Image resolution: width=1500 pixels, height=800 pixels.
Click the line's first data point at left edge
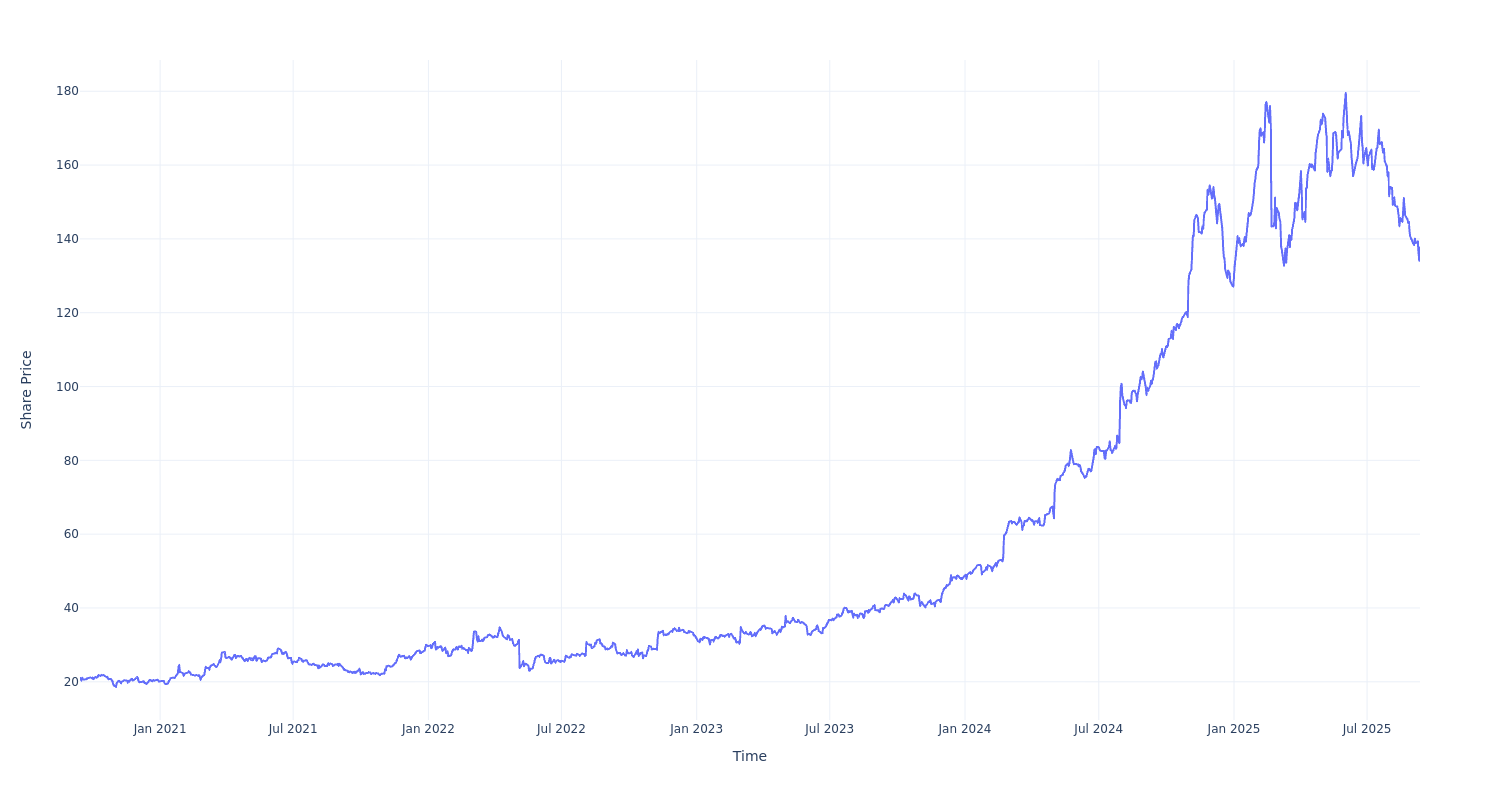pos(81,679)
